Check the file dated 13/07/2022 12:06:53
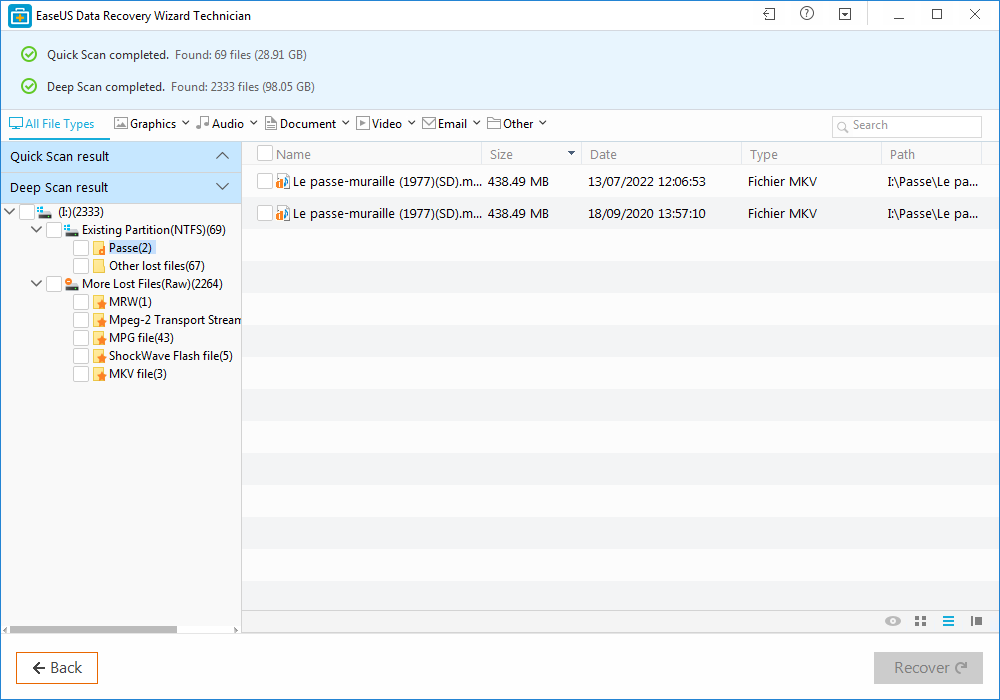The width and height of the screenshot is (1000, 700). point(265,181)
